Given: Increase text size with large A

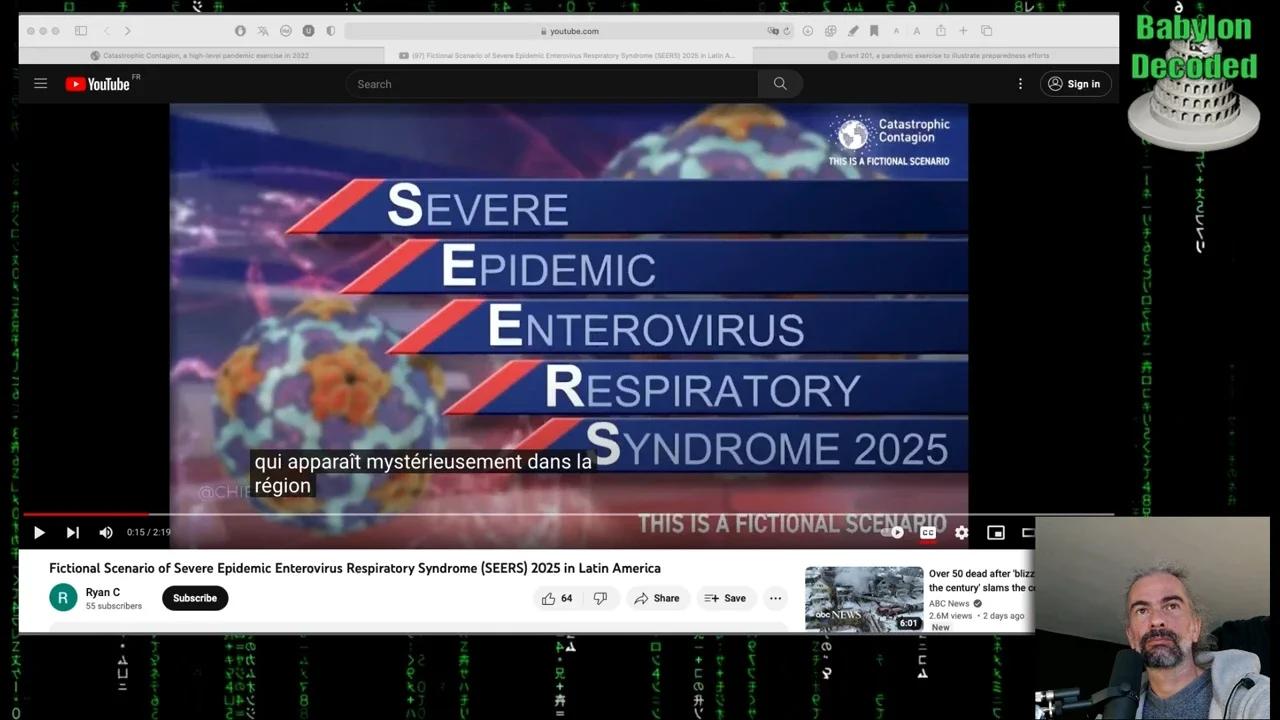Looking at the screenshot, I should click(x=917, y=31).
